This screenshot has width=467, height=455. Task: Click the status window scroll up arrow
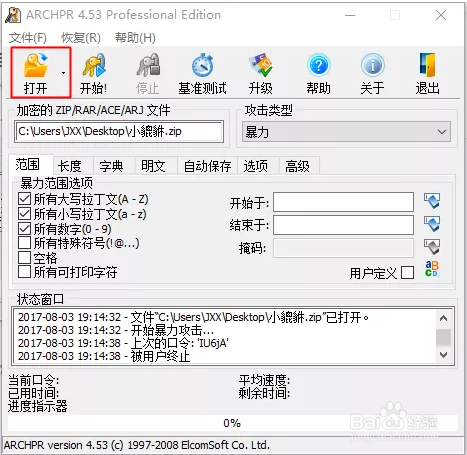tap(443, 318)
